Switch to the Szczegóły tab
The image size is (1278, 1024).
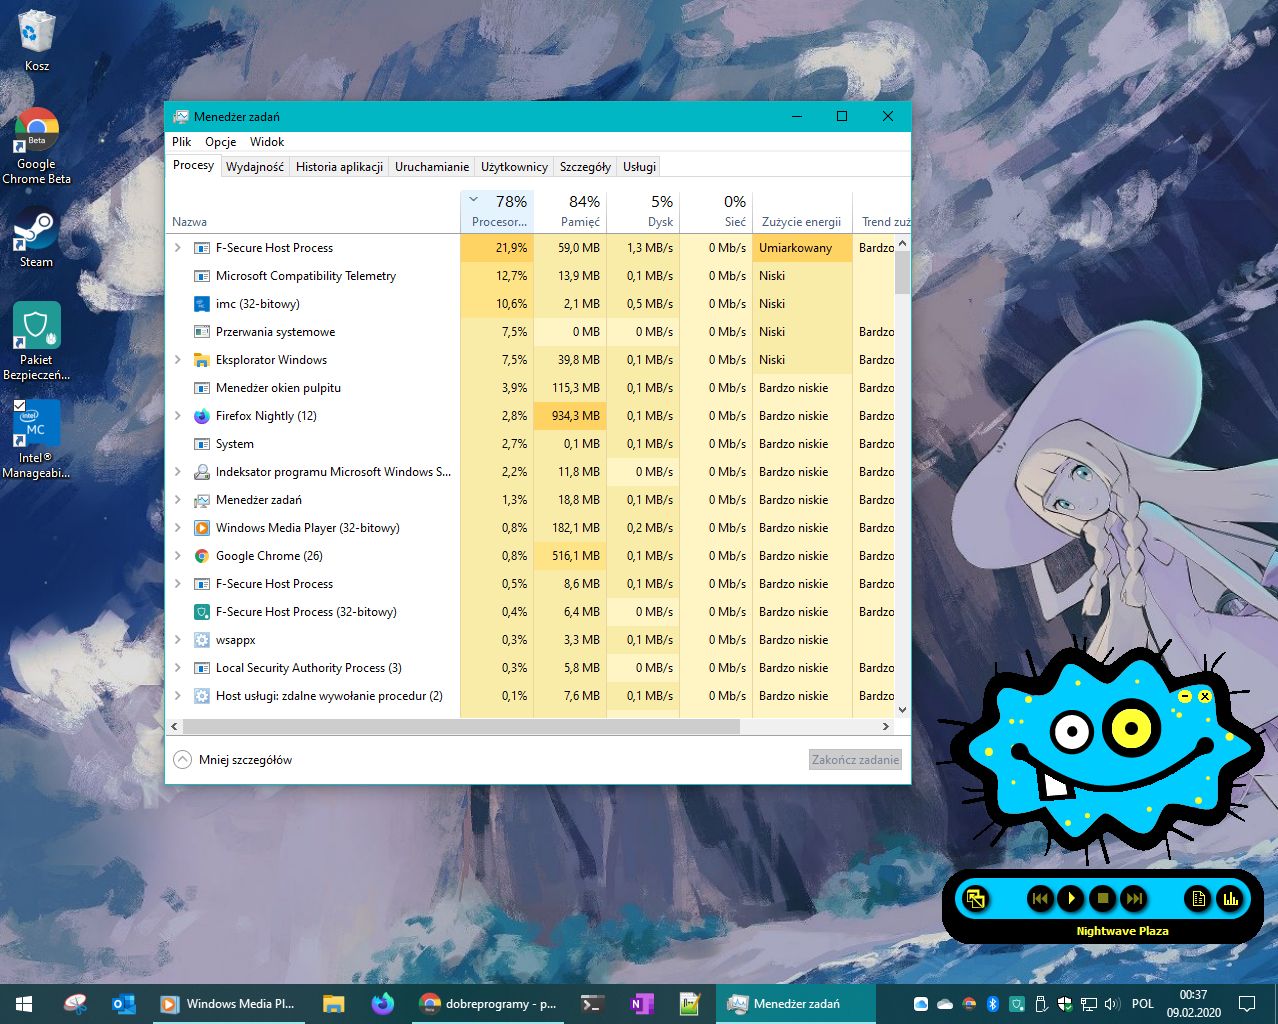coord(585,167)
